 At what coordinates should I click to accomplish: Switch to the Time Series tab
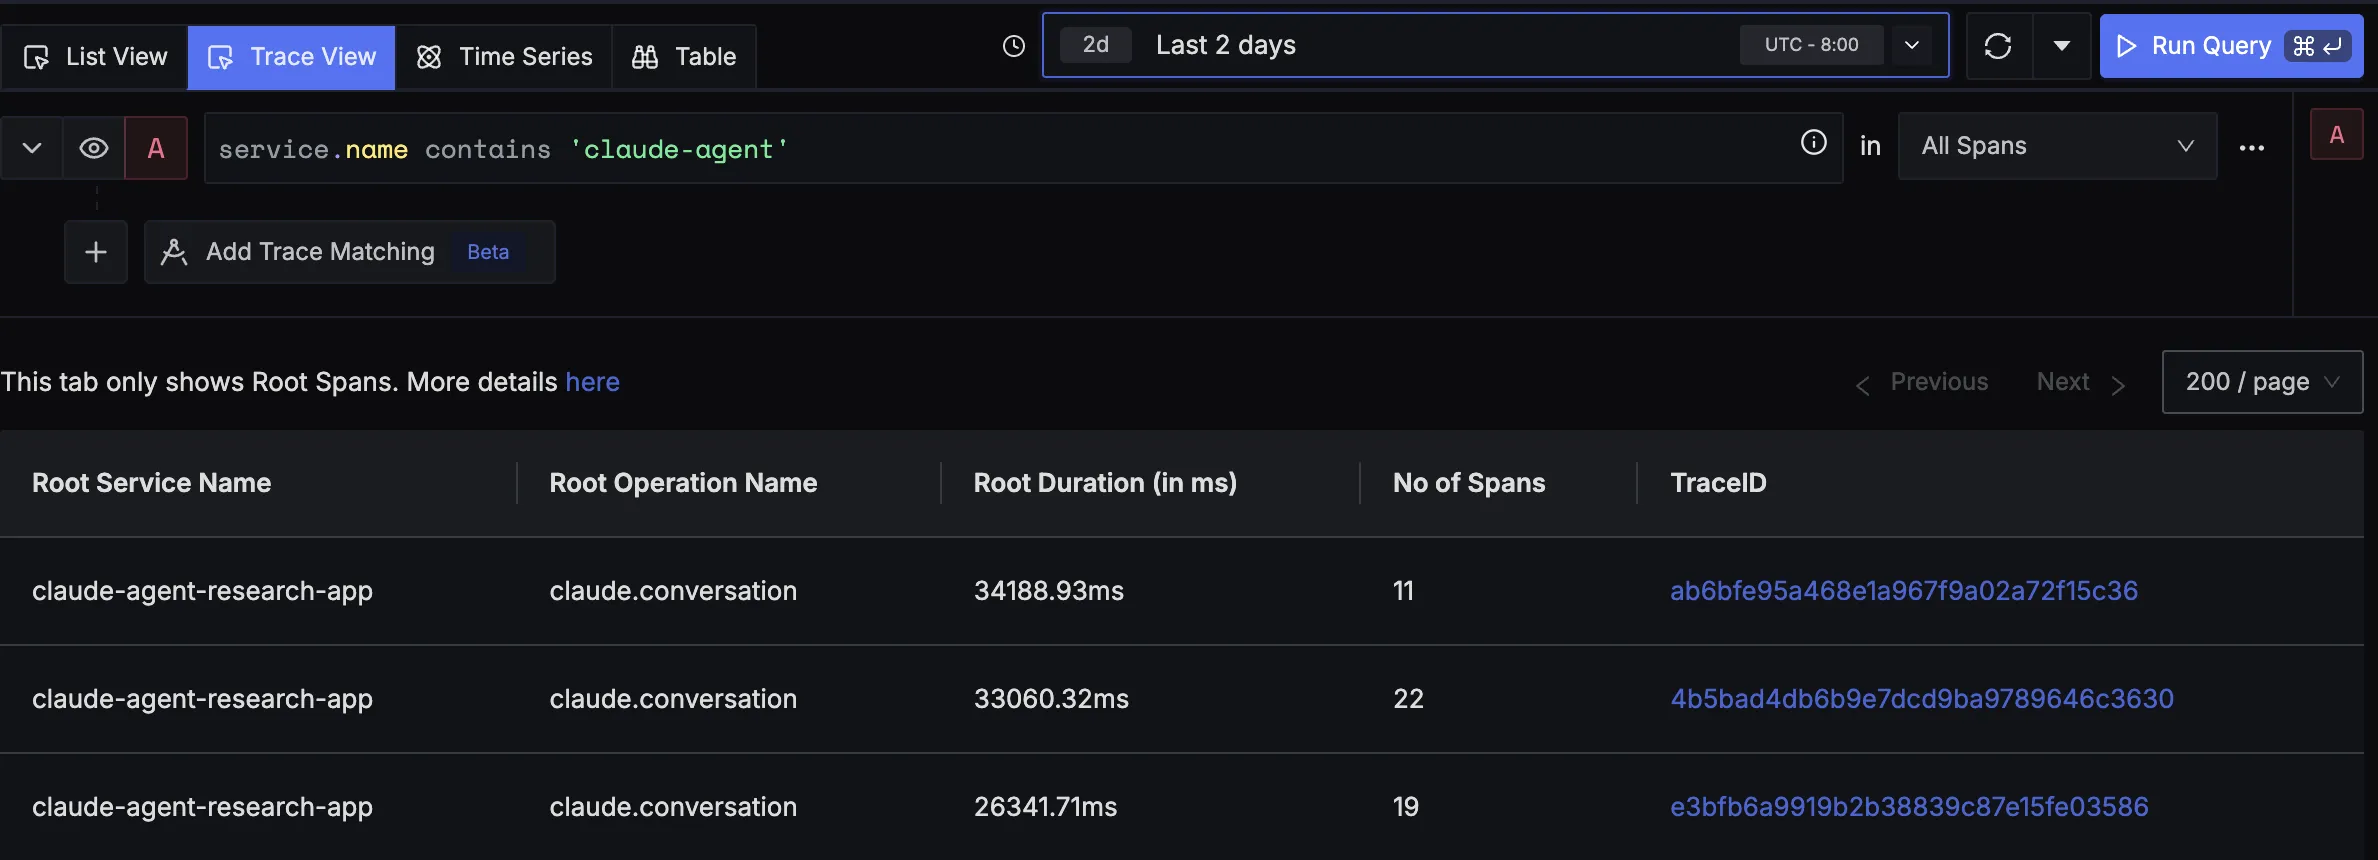click(504, 57)
